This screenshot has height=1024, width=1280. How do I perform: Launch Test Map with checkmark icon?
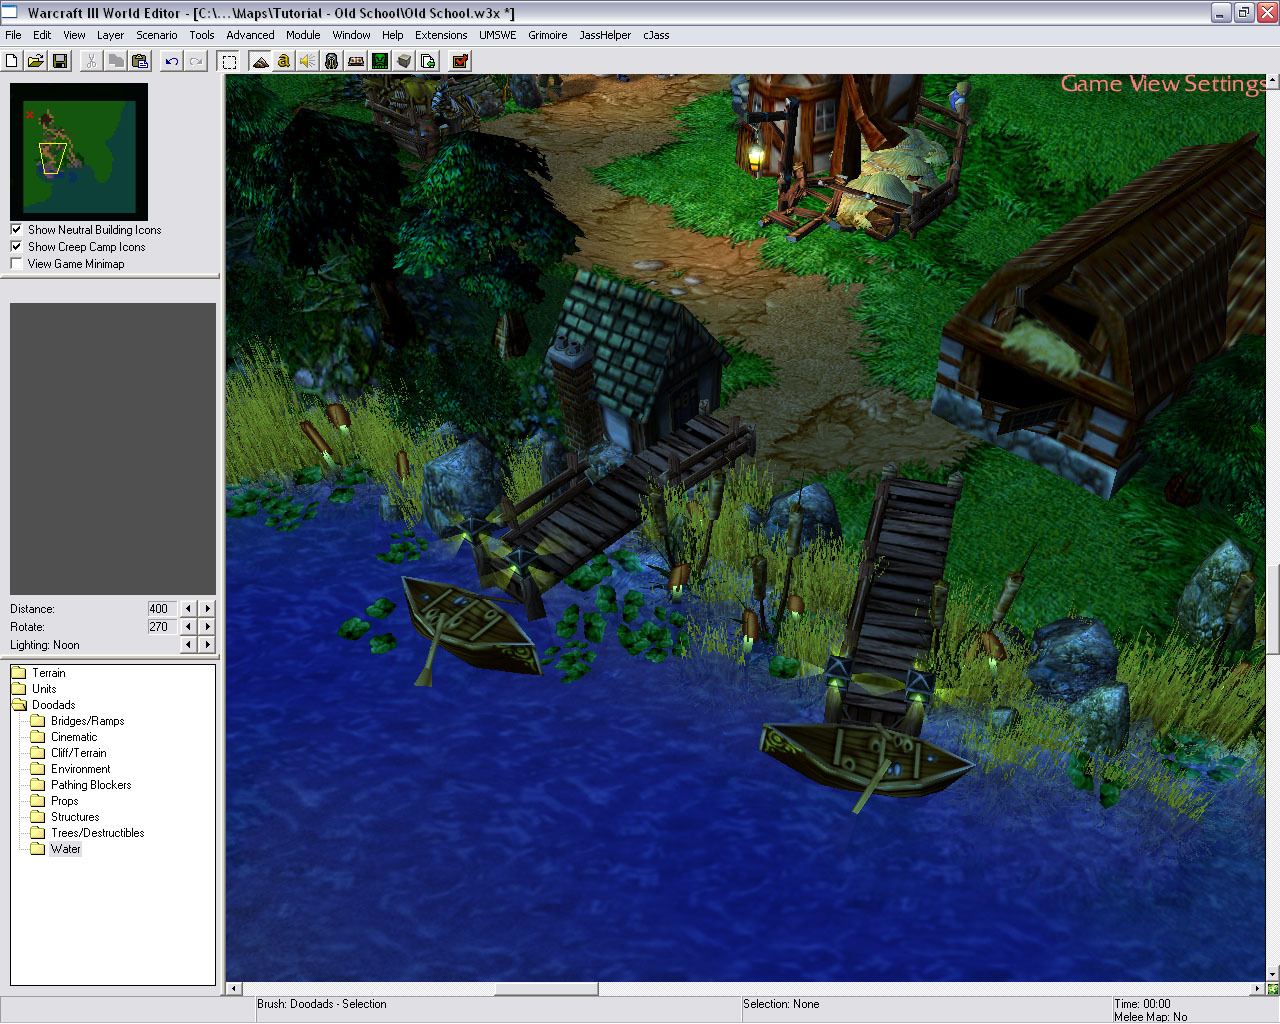pyautogui.click(x=460, y=61)
